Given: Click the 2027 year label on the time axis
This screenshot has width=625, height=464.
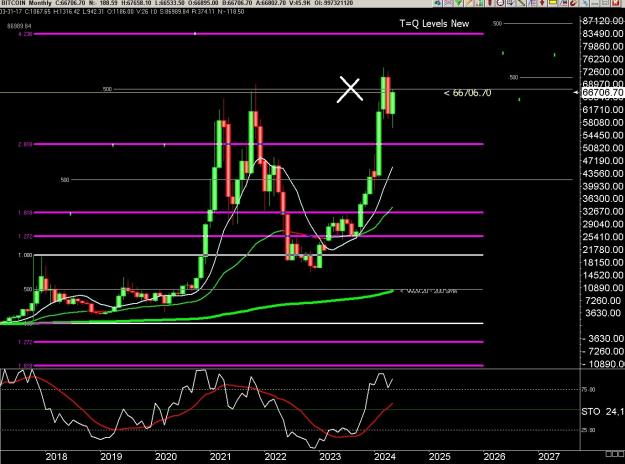Looking at the screenshot, I should [x=549, y=456].
